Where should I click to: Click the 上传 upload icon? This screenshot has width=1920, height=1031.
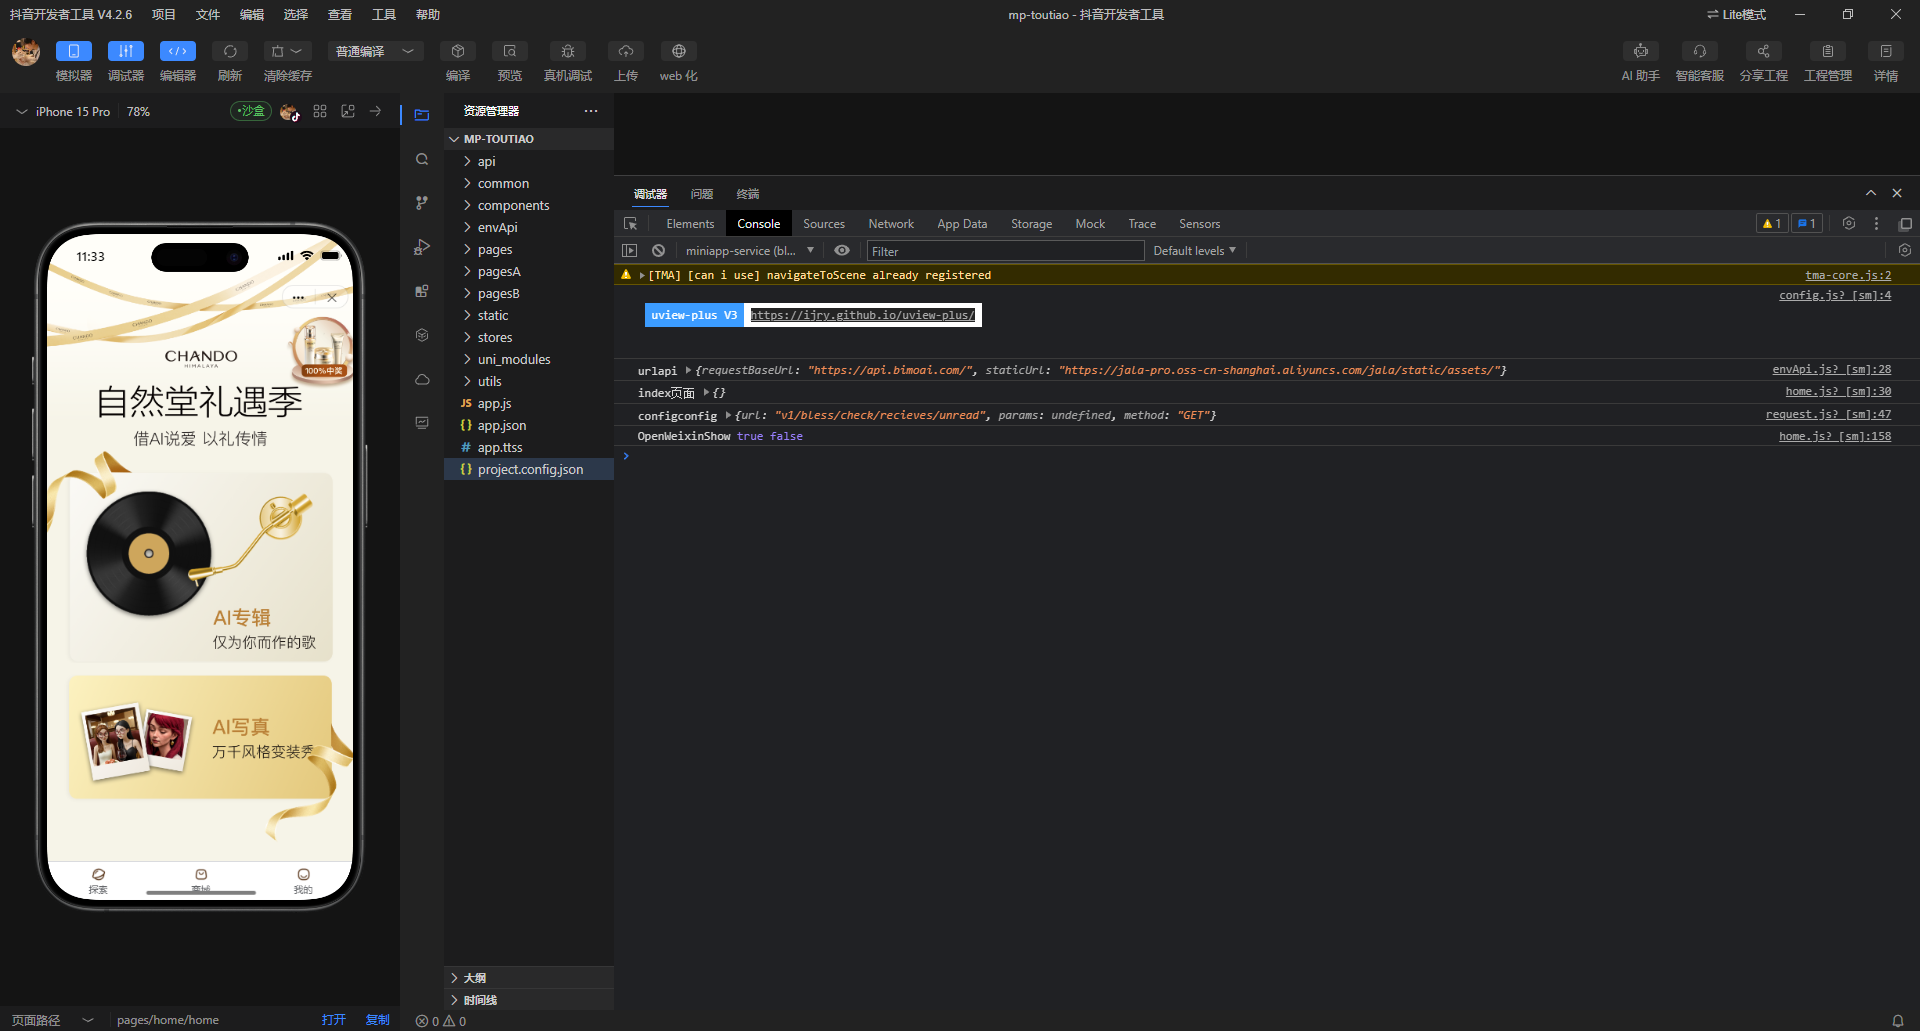[625, 52]
